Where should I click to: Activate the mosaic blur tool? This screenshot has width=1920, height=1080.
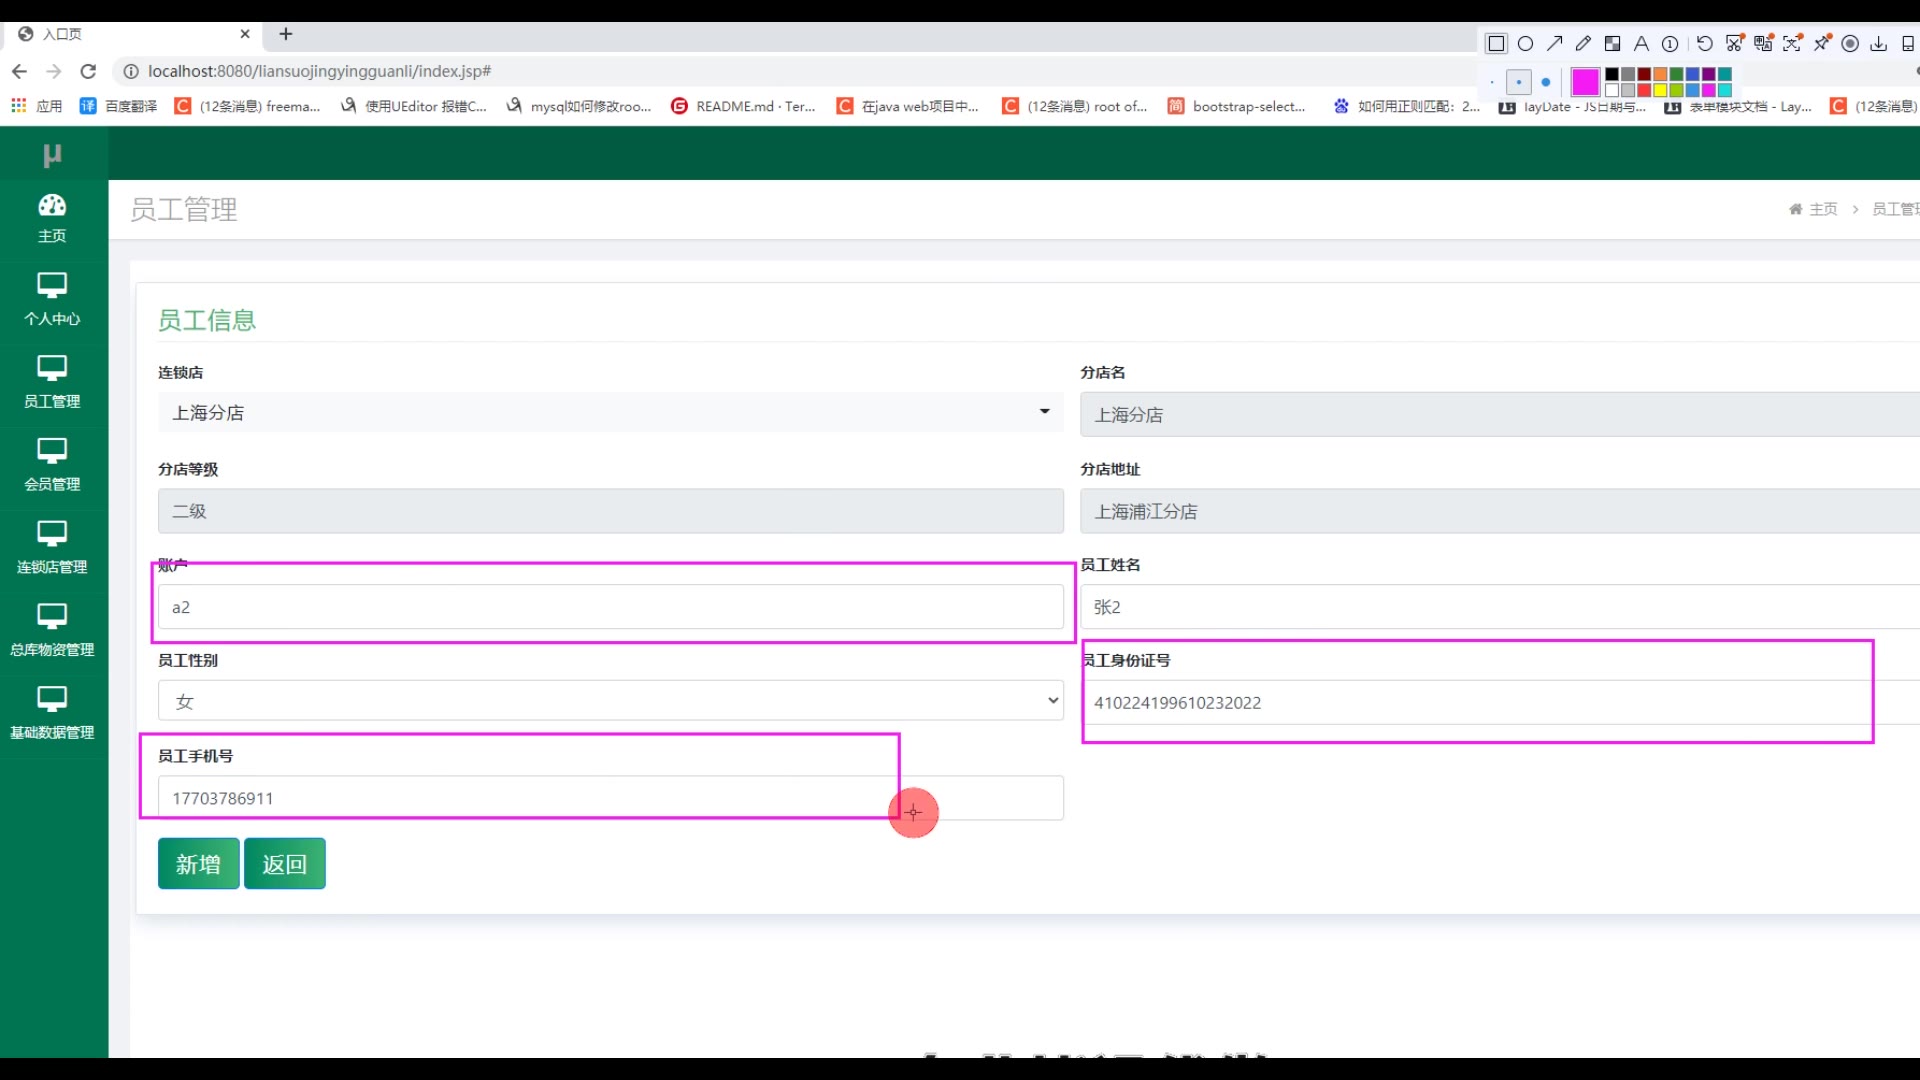click(x=1612, y=44)
